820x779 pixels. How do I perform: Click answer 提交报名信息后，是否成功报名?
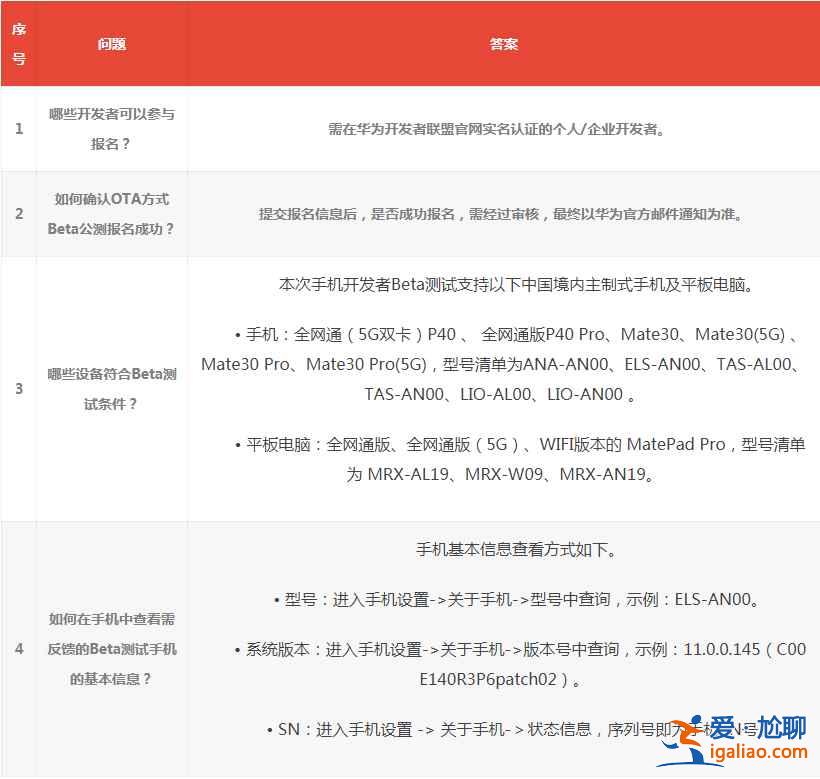(501, 214)
